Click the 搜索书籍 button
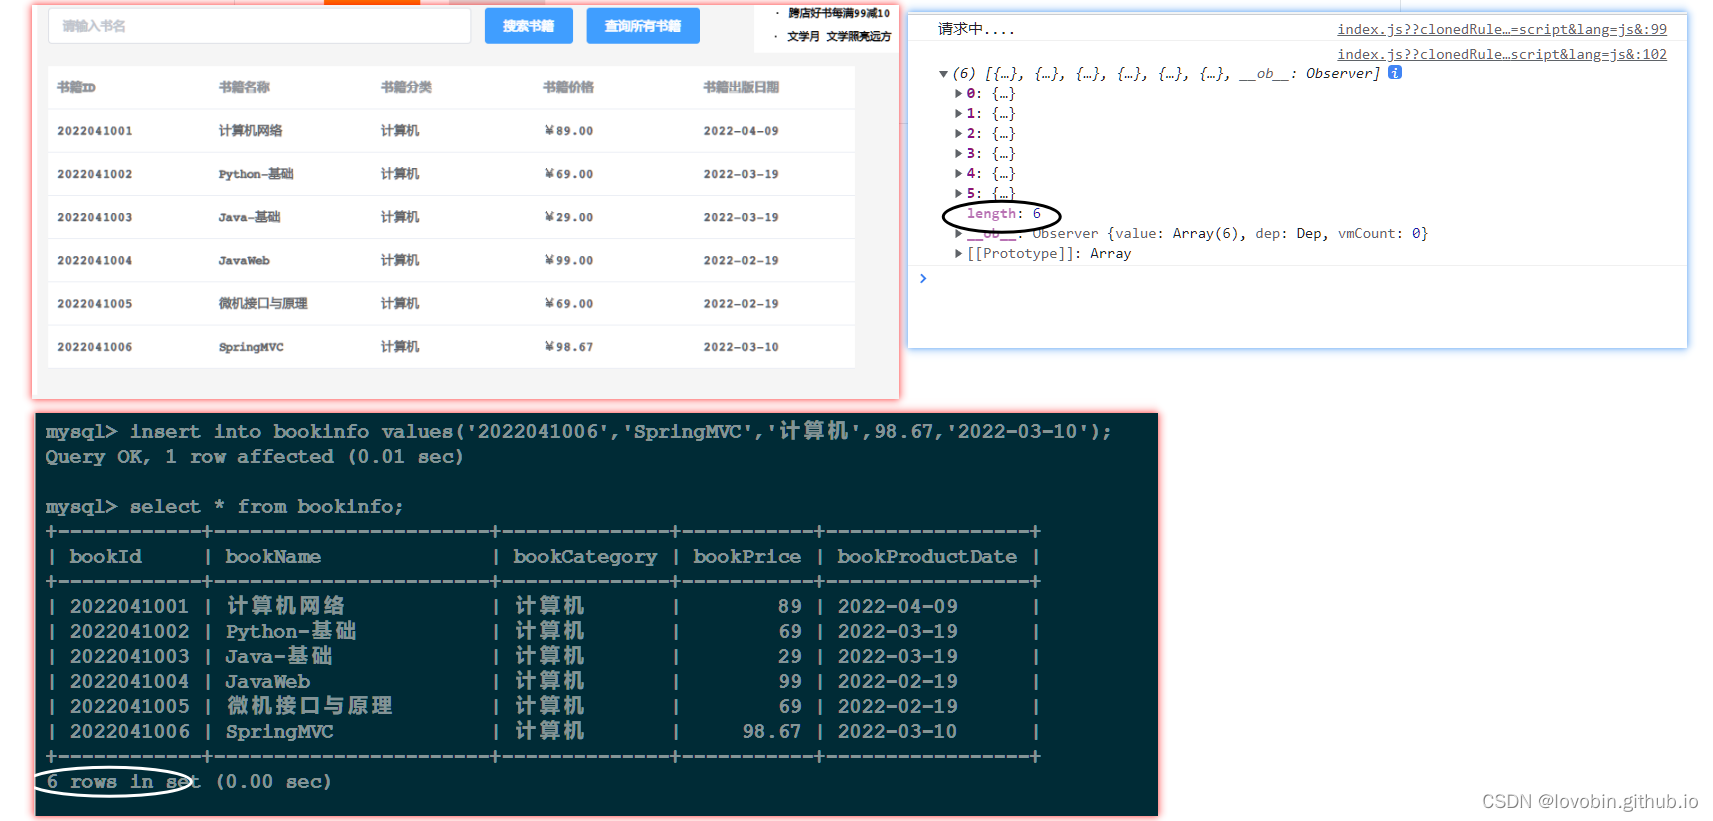Image resolution: width=1713 pixels, height=821 pixels. [528, 26]
